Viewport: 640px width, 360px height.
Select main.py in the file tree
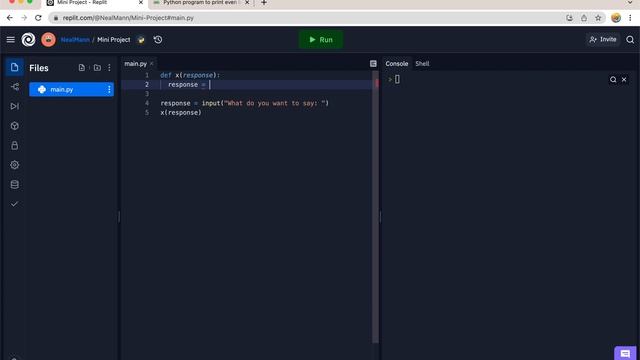pos(71,89)
